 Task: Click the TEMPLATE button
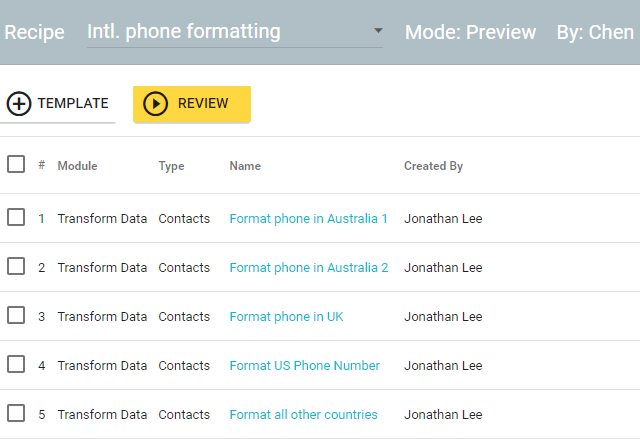pyautogui.click(x=58, y=104)
